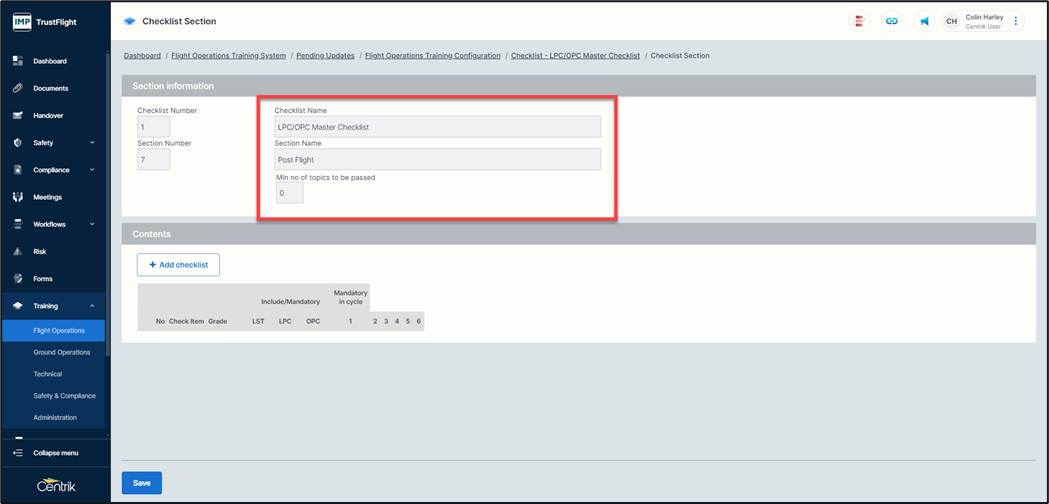Click the Section Name input field
This screenshot has width=1049, height=504.
(x=437, y=159)
